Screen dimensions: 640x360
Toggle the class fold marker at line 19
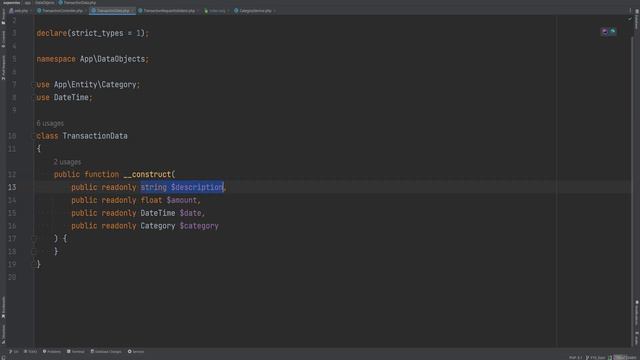(34, 264)
